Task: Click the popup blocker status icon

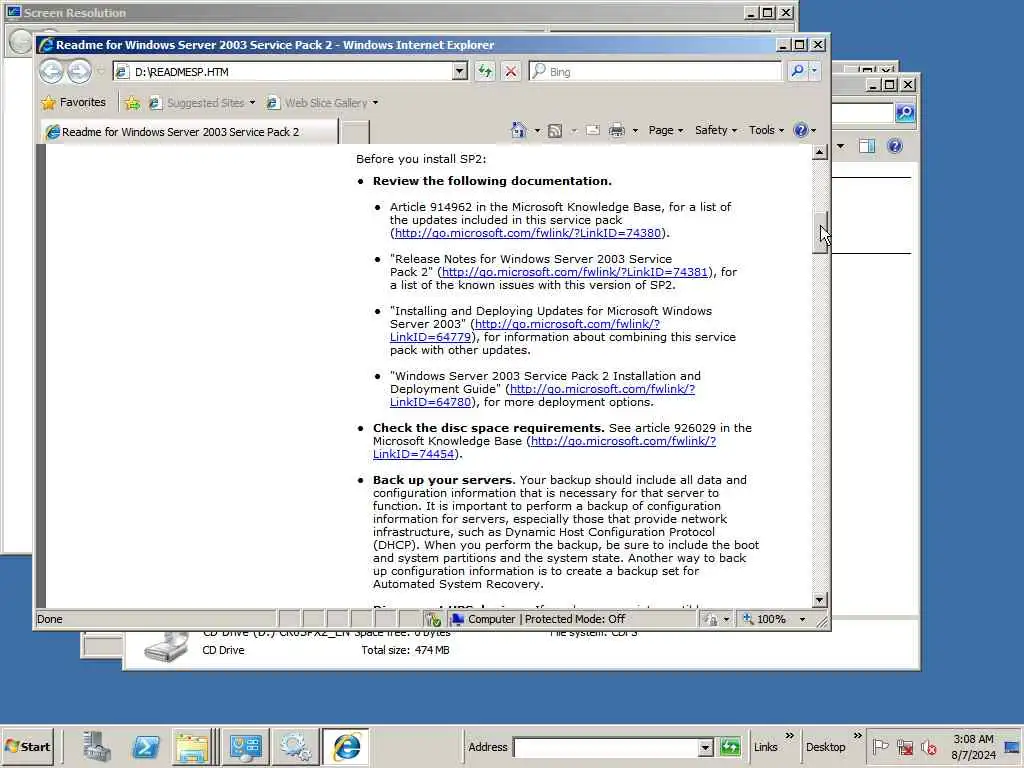Action: pos(432,619)
